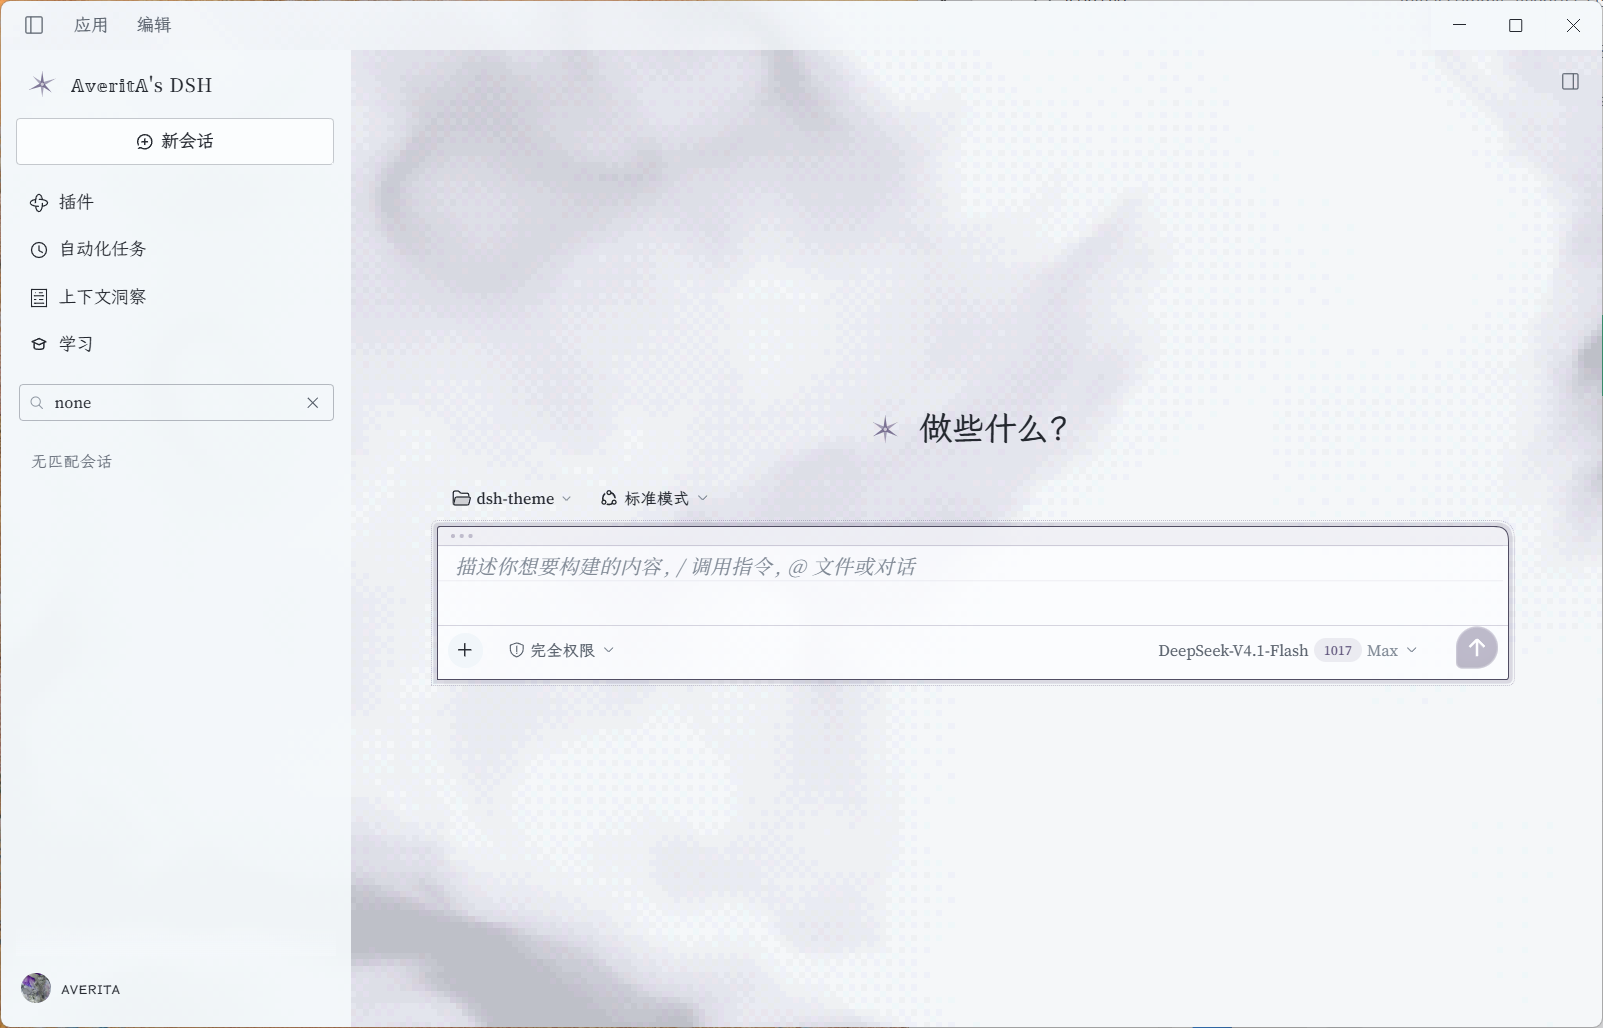Open 自动化任务 automation tasks

(x=88, y=249)
